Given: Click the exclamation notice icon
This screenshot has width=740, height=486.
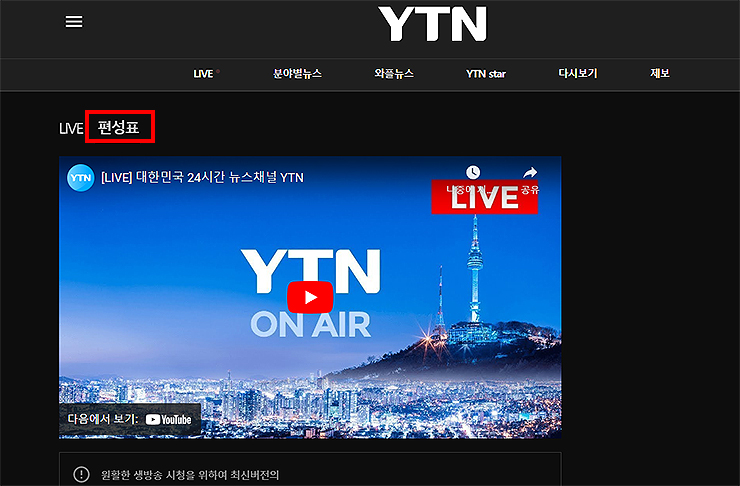Looking at the screenshot, I should point(81,474).
